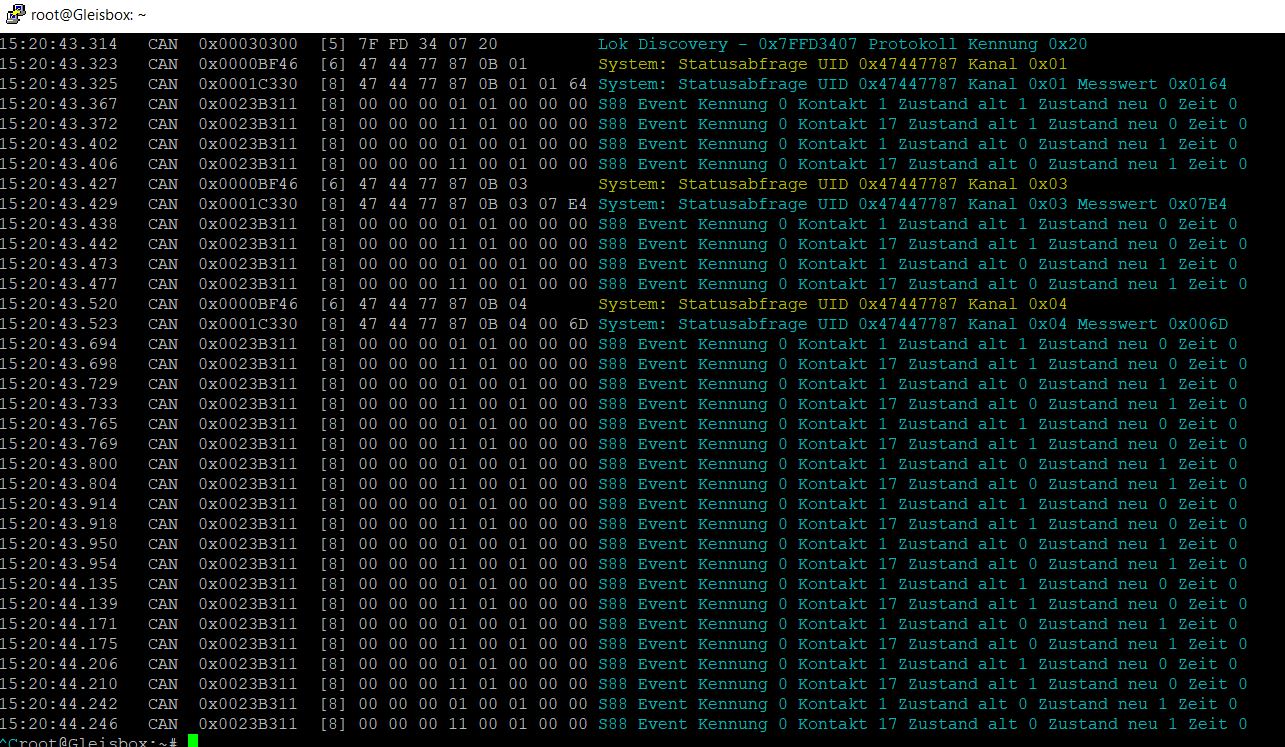Screen dimensions: 1285x747
Task: Click Kanal 0x01 in the 15:20:43.323 row
Action: (1018, 64)
